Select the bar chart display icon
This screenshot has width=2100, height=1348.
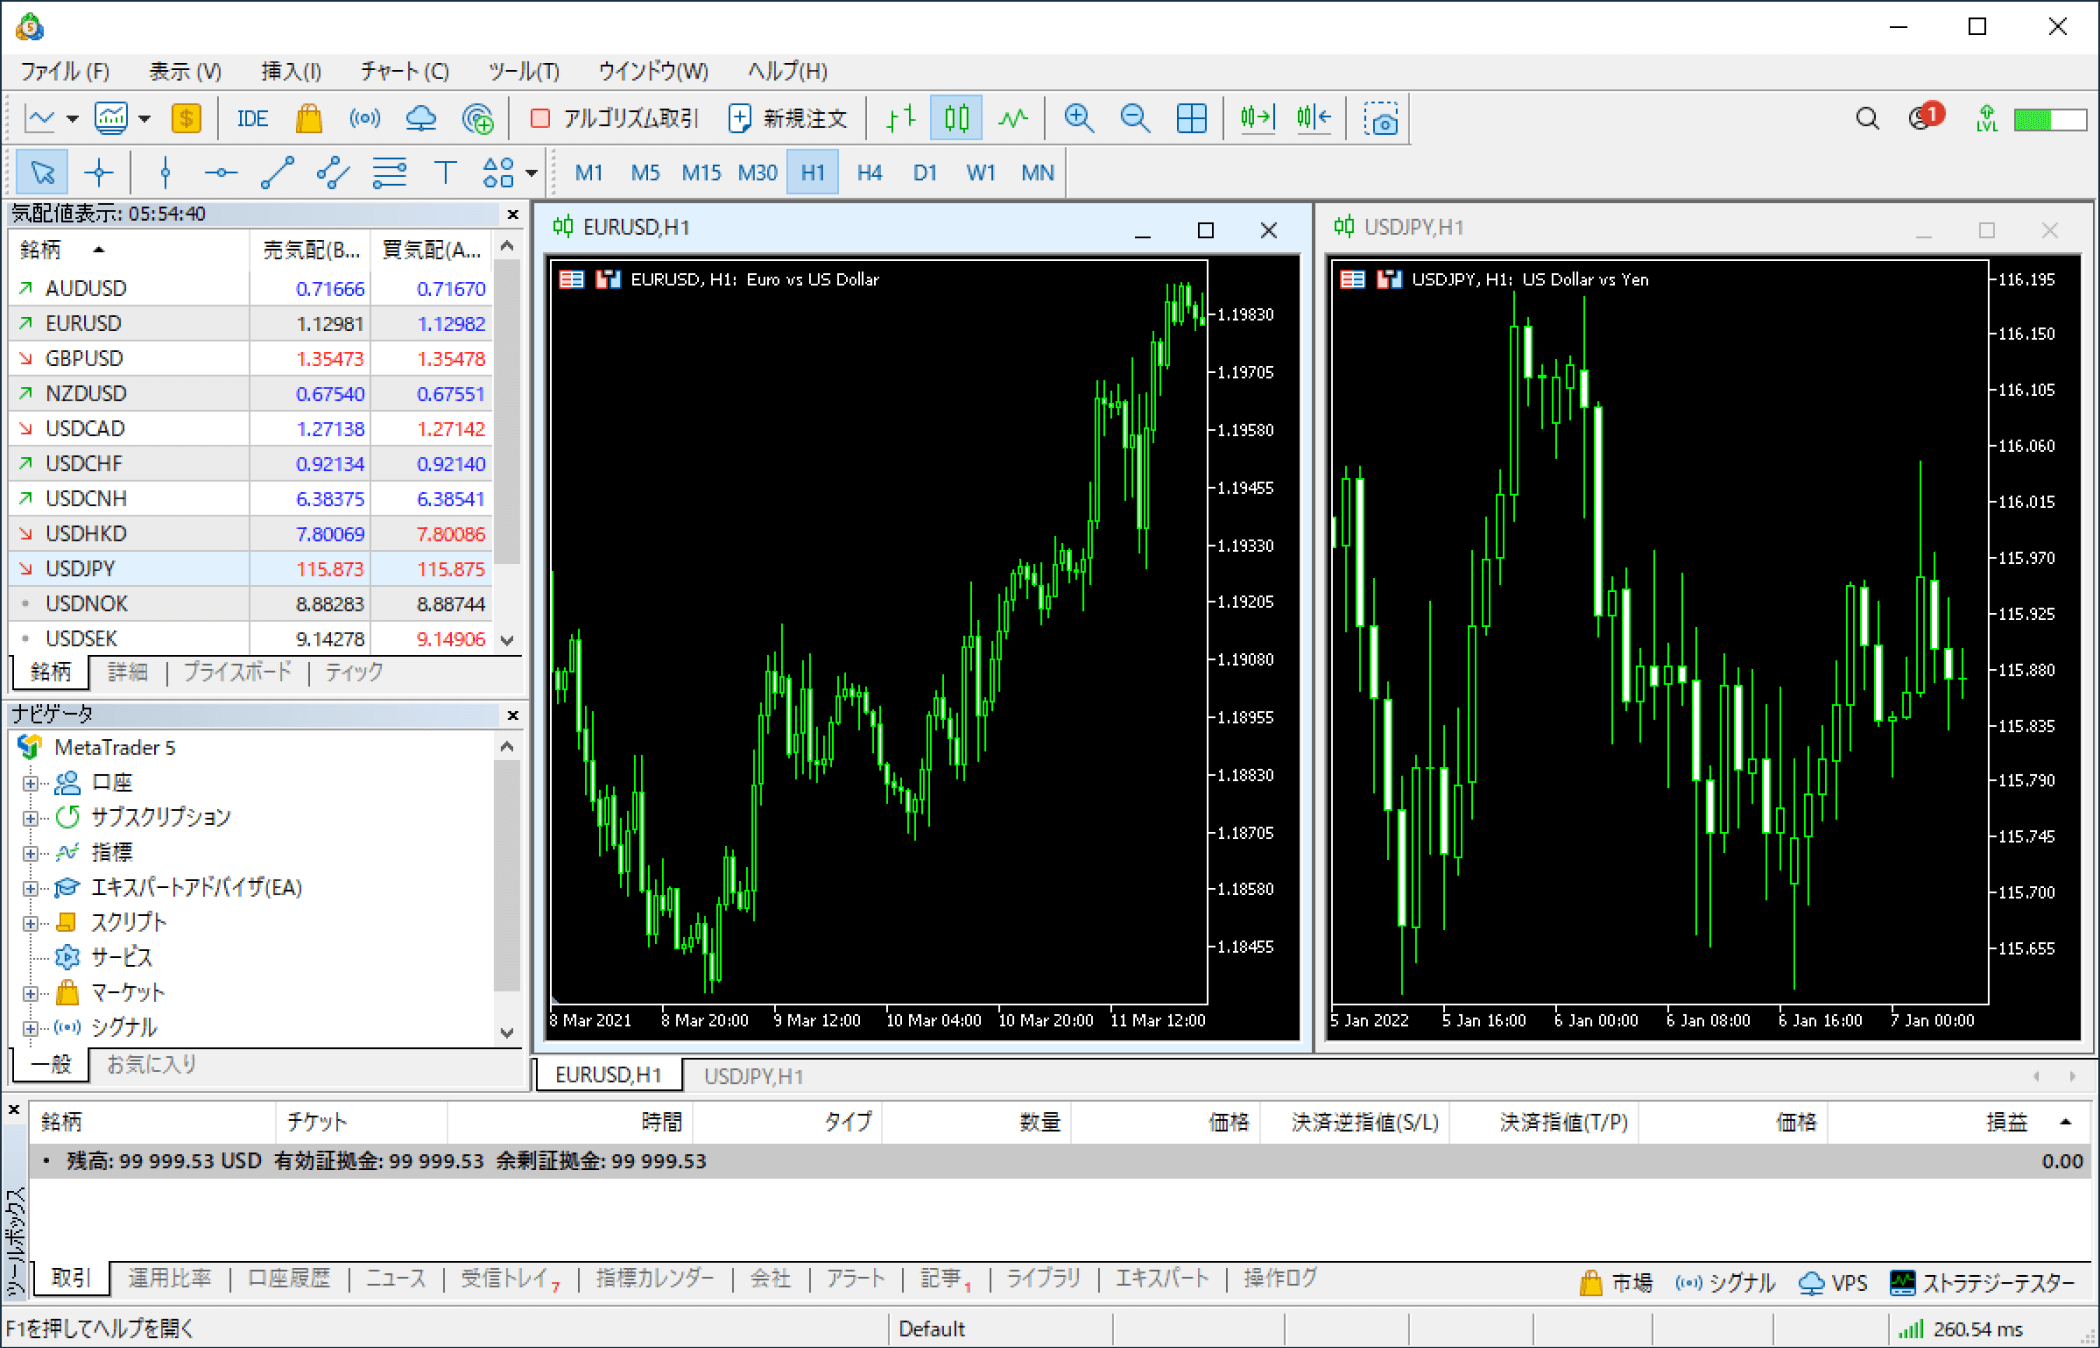(901, 119)
